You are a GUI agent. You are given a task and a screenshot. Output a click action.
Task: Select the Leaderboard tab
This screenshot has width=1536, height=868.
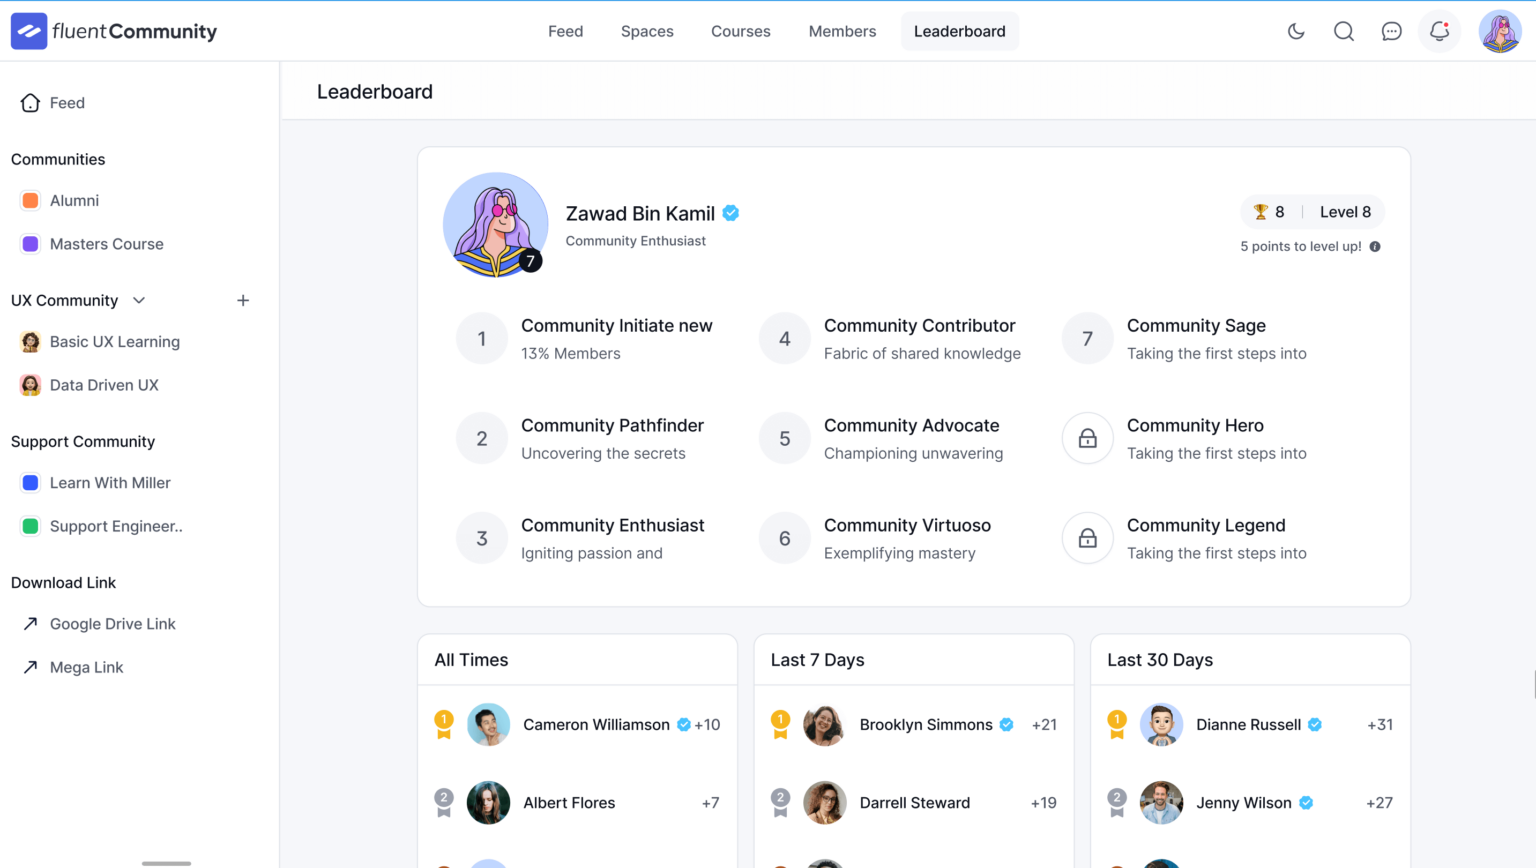[959, 31]
